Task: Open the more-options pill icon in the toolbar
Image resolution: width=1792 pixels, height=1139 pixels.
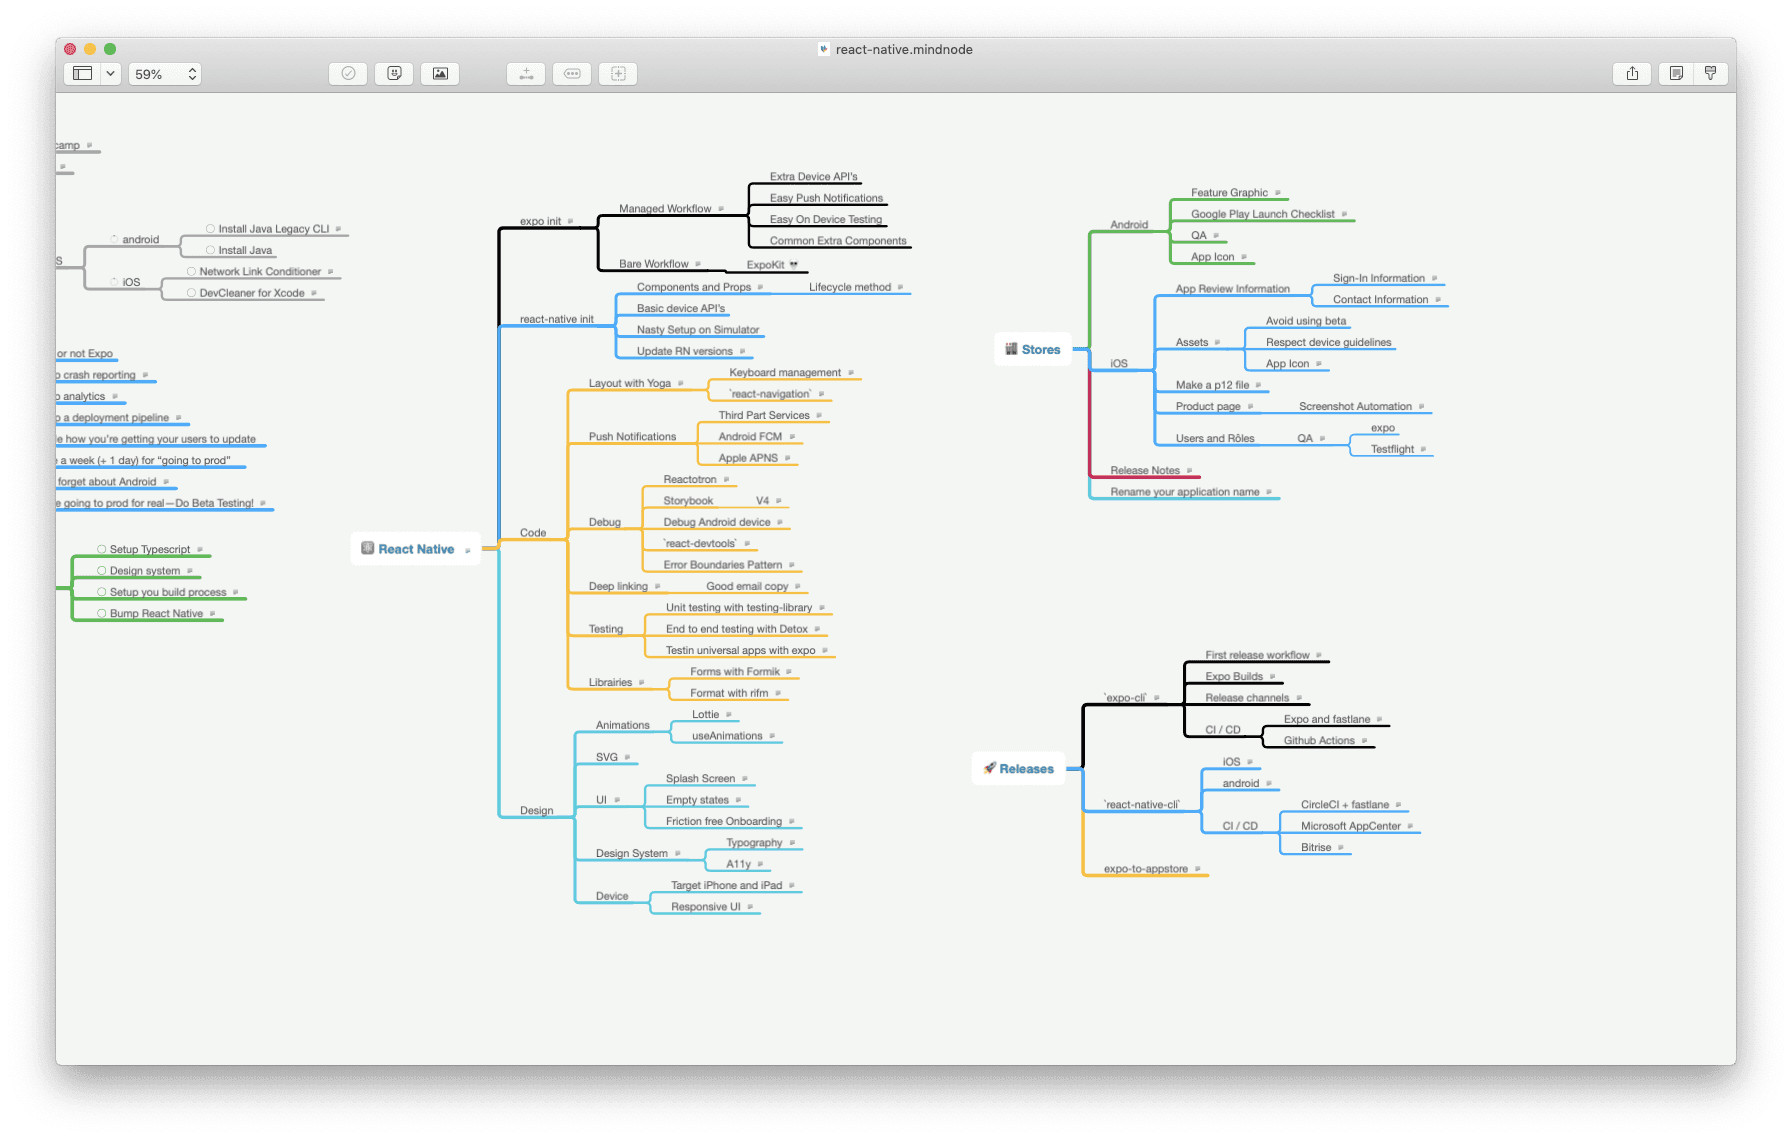Action: tap(571, 73)
